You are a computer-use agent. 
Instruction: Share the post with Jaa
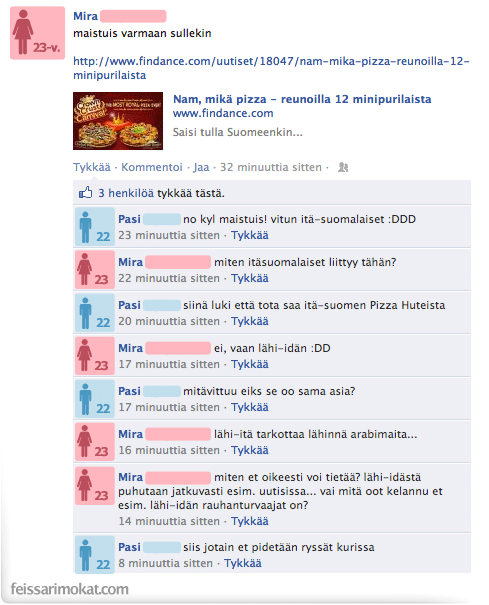[x=201, y=167]
